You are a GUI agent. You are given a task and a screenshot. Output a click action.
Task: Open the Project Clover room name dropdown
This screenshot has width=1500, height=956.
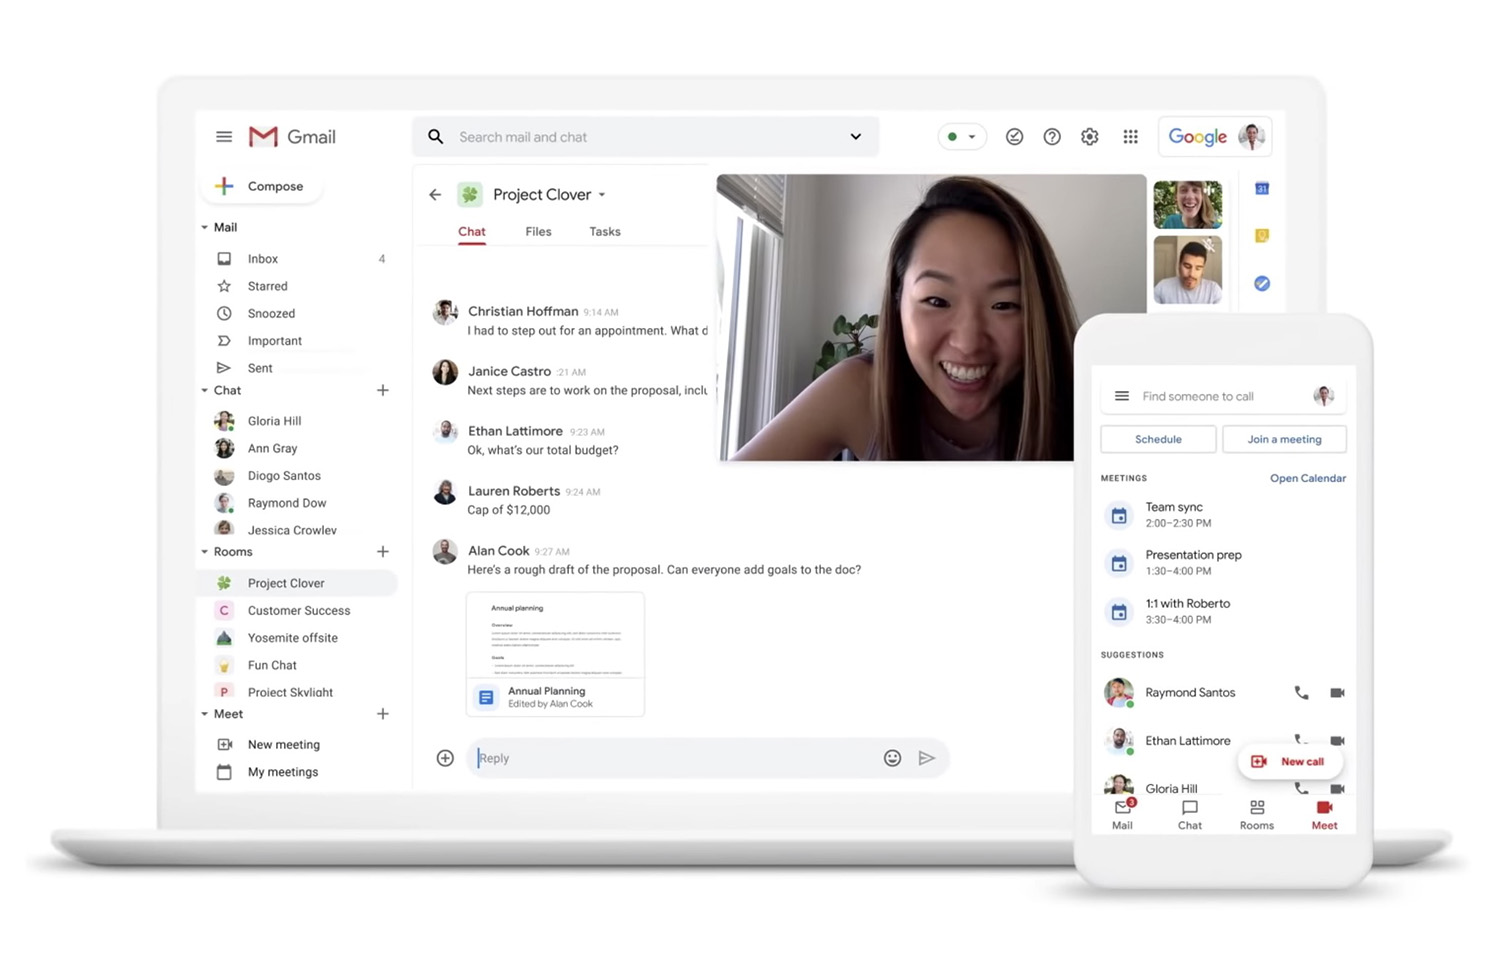(x=602, y=195)
